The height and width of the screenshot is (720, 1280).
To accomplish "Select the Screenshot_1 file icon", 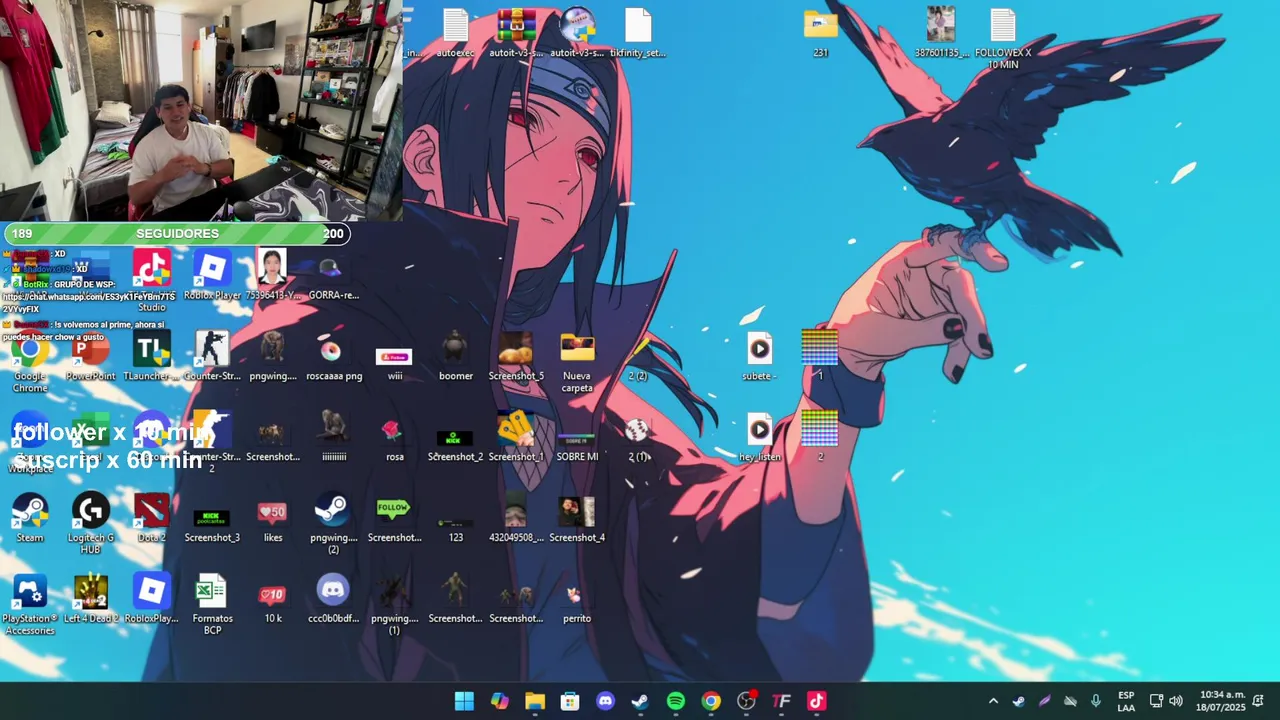I will point(516,438).
